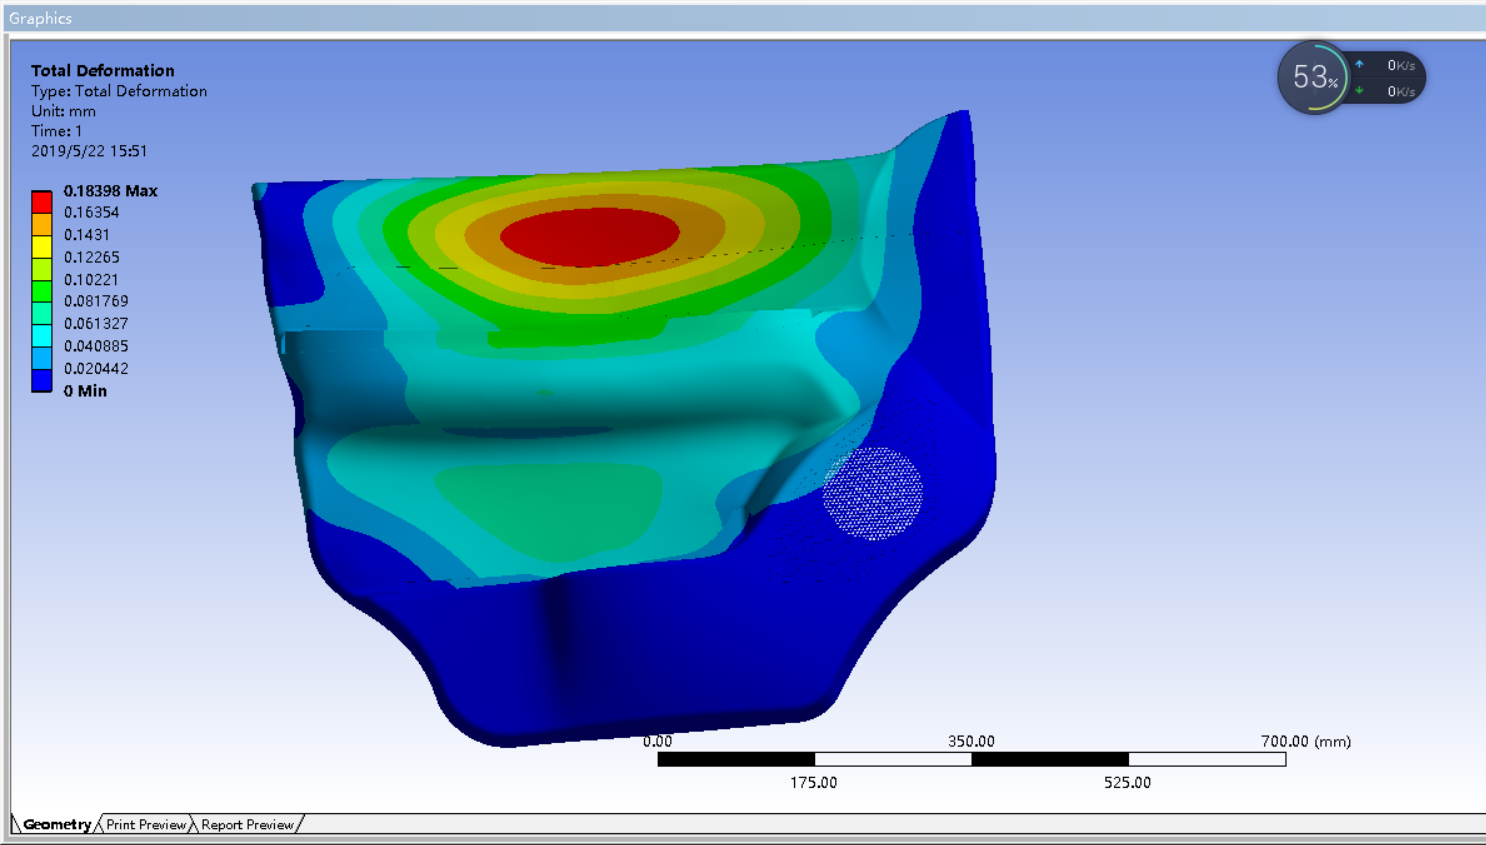
Task: Click the '175.00' scale ruler label
Action: (814, 783)
